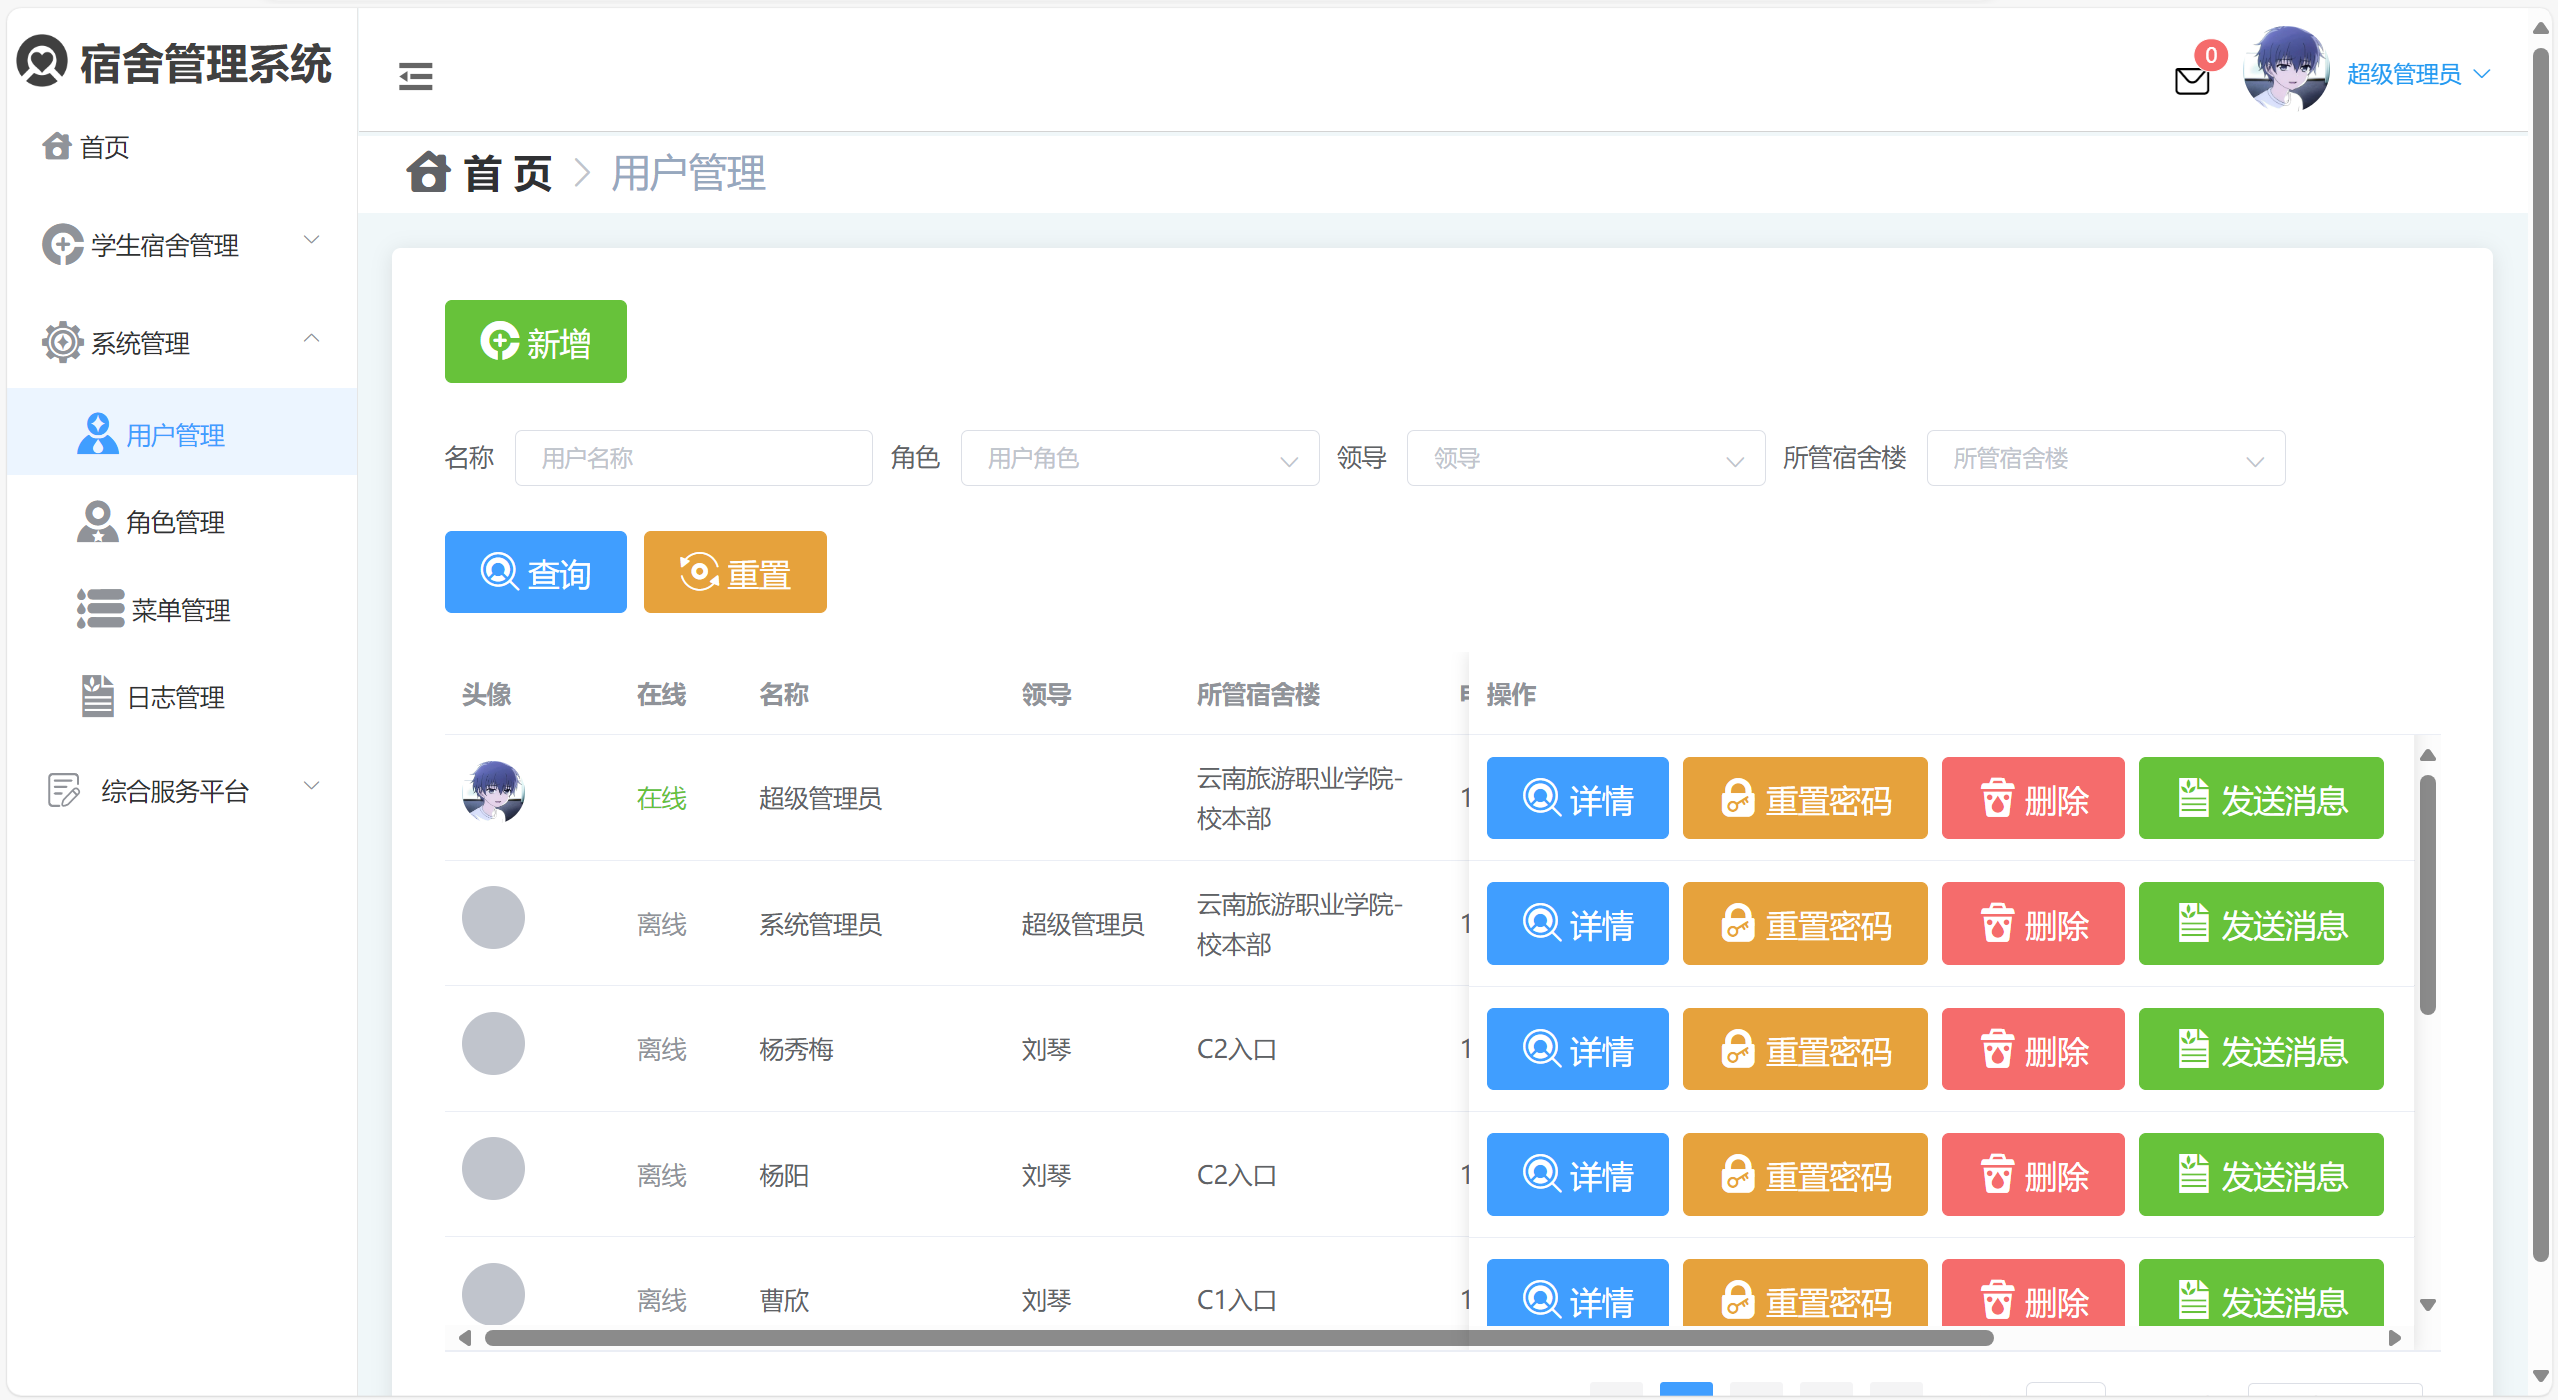This screenshot has height=1400, width=2558.
Task: Click the admin avatar in header
Action: pos(2285,70)
